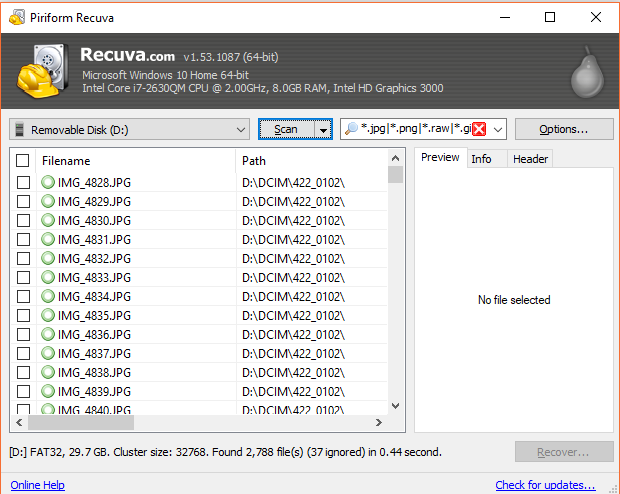
Task: Check the box for IMG_4833.JPG
Action: (x=23, y=277)
